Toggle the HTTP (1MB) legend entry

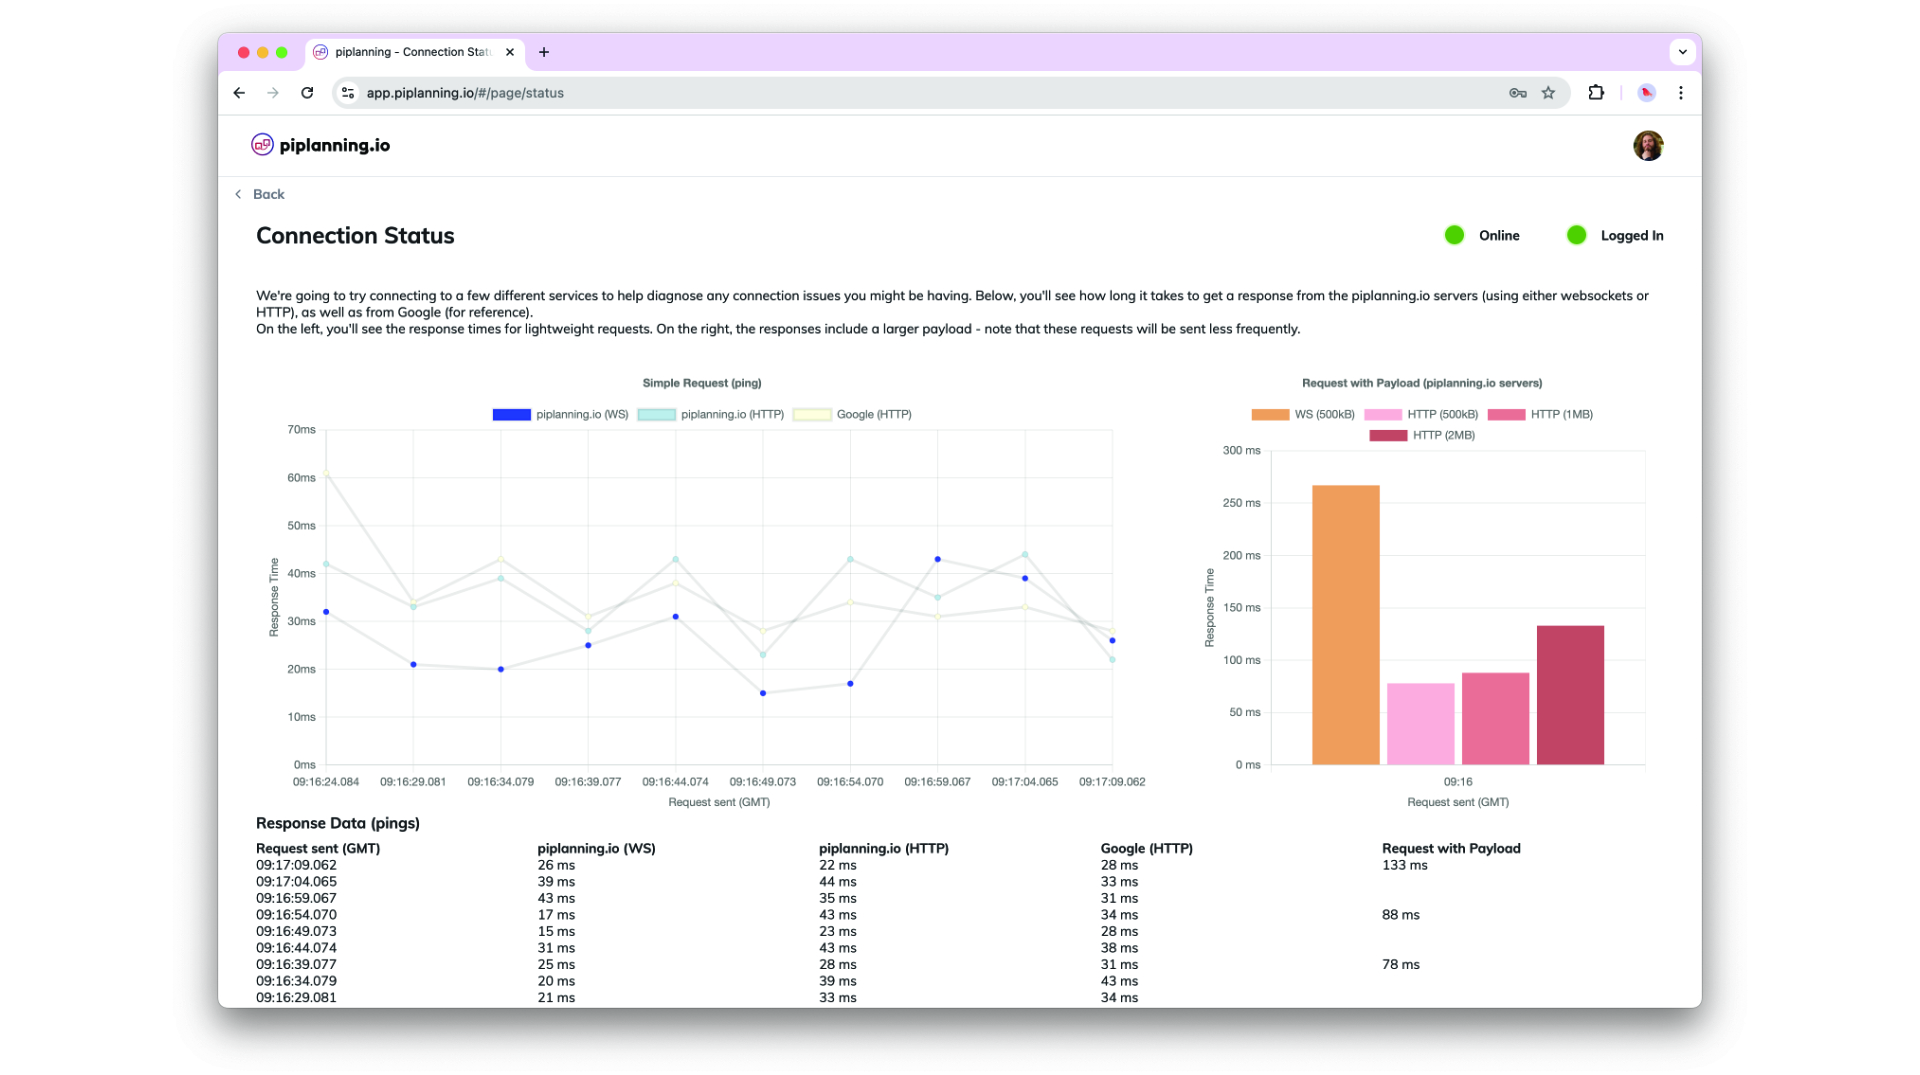pos(1540,415)
